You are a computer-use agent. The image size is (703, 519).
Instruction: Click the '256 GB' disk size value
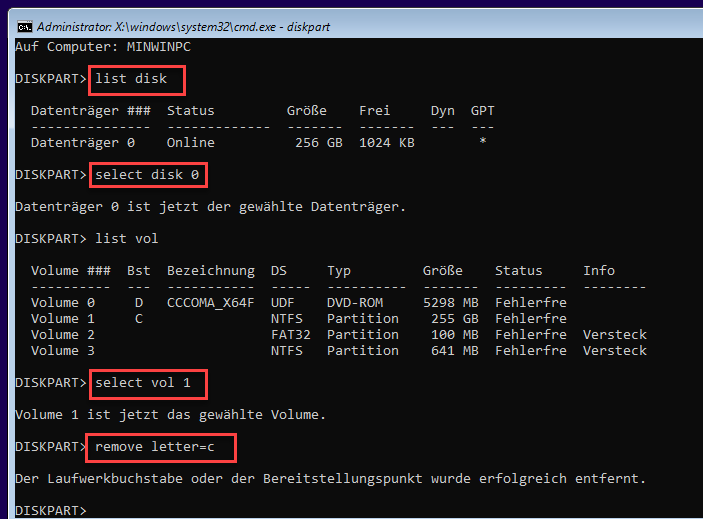(x=319, y=143)
